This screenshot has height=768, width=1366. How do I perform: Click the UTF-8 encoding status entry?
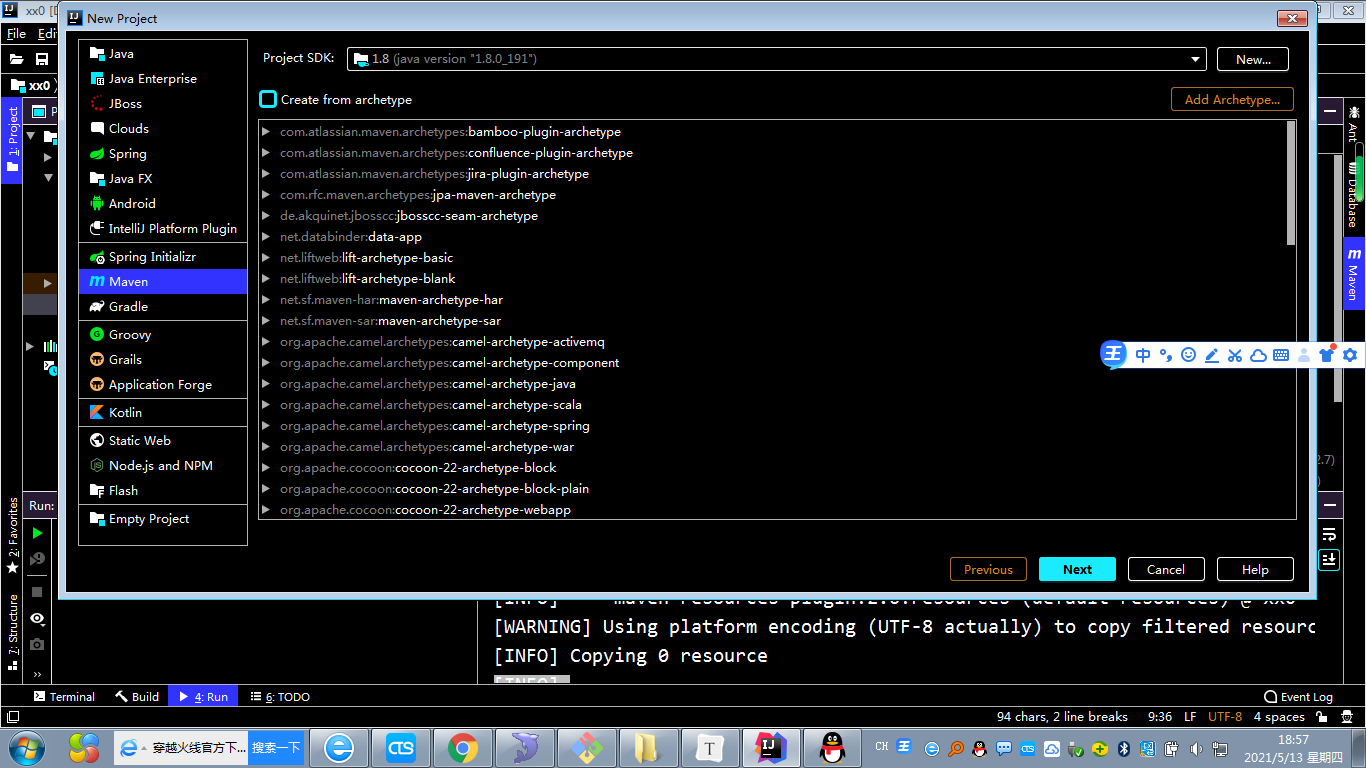pyautogui.click(x=1225, y=716)
